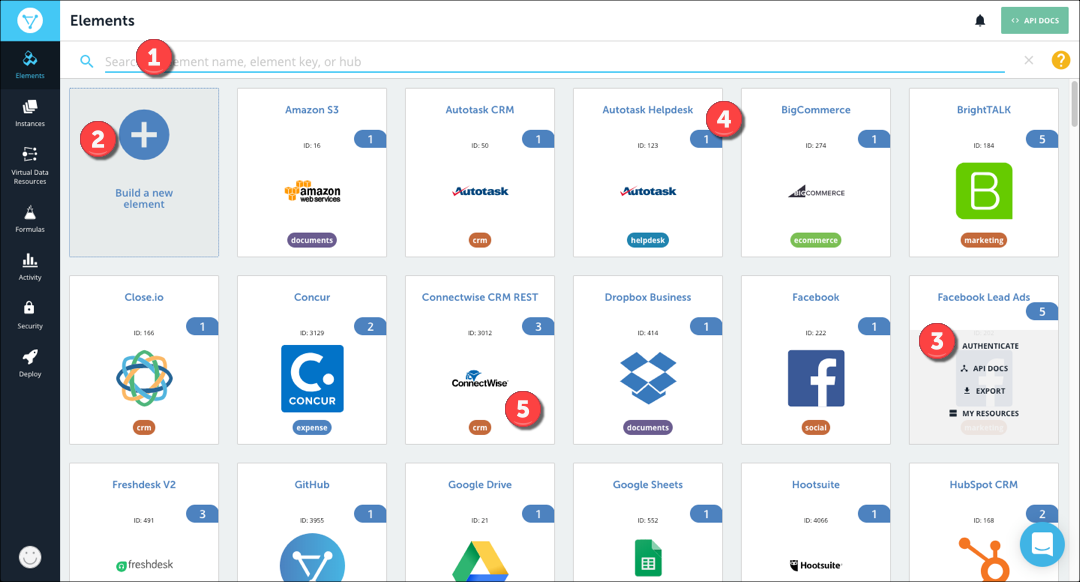Image resolution: width=1080 pixels, height=582 pixels.
Task: Open the chat support bubble
Action: 1042,544
